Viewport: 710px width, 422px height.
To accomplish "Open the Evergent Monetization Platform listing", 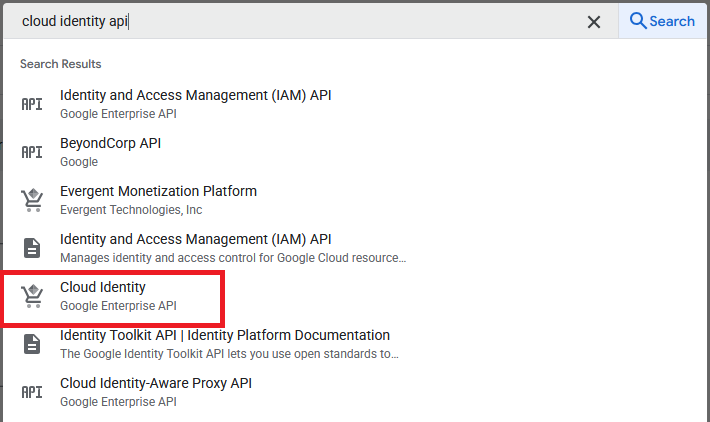I will (x=158, y=191).
